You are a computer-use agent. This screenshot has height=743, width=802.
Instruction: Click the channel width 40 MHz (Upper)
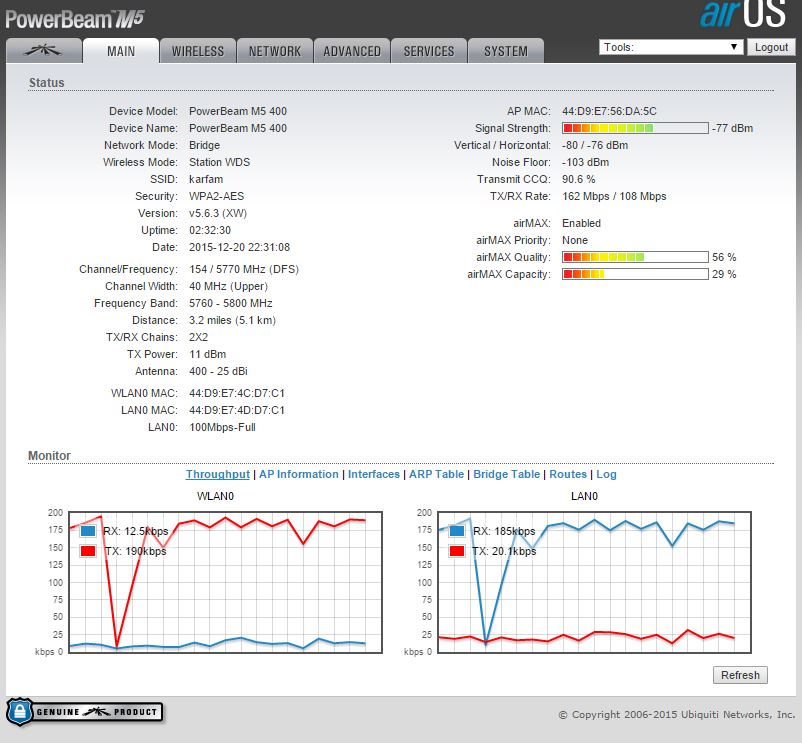tap(228, 286)
